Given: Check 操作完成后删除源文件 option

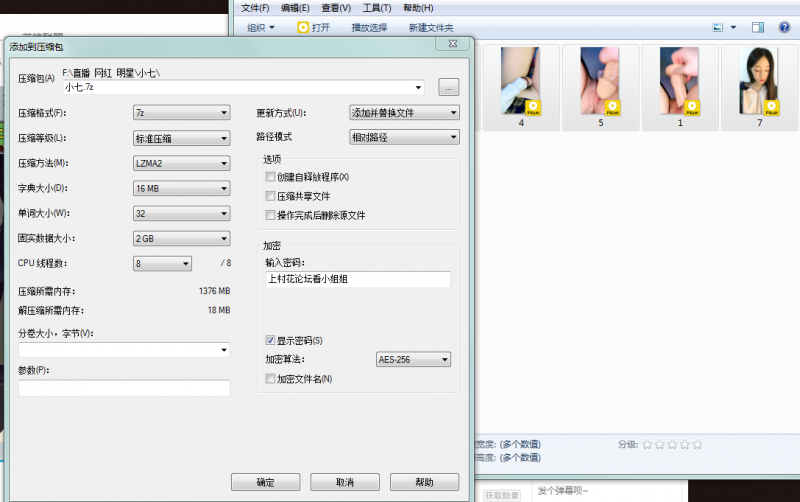Looking at the screenshot, I should pyautogui.click(x=270, y=215).
